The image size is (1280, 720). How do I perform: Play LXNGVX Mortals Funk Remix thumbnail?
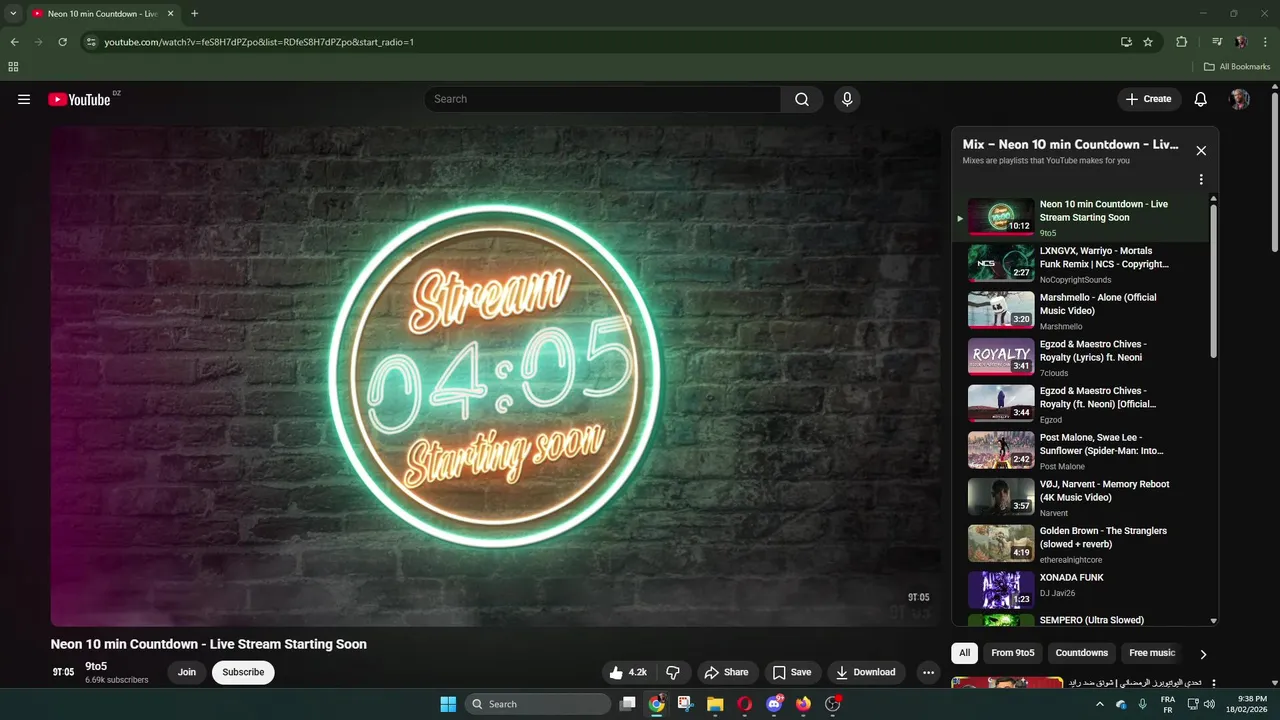pos(1001,263)
